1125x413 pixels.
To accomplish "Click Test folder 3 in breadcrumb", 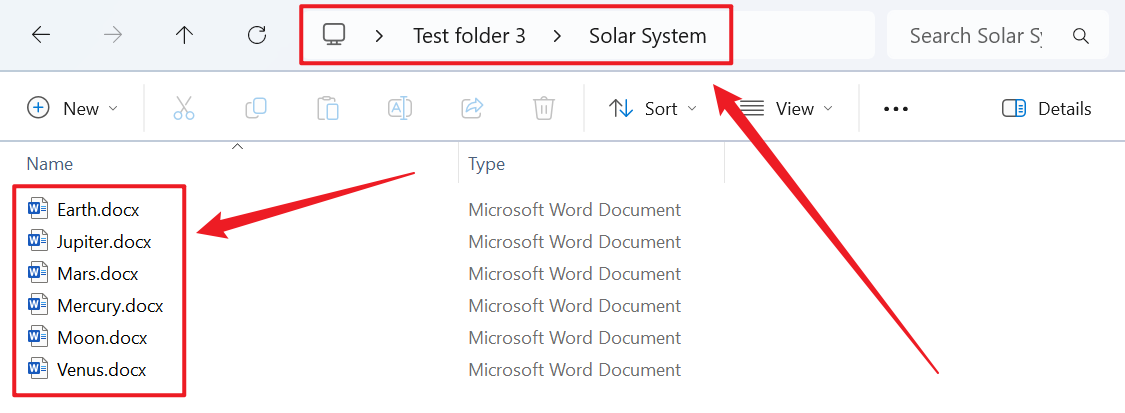I will coord(469,36).
